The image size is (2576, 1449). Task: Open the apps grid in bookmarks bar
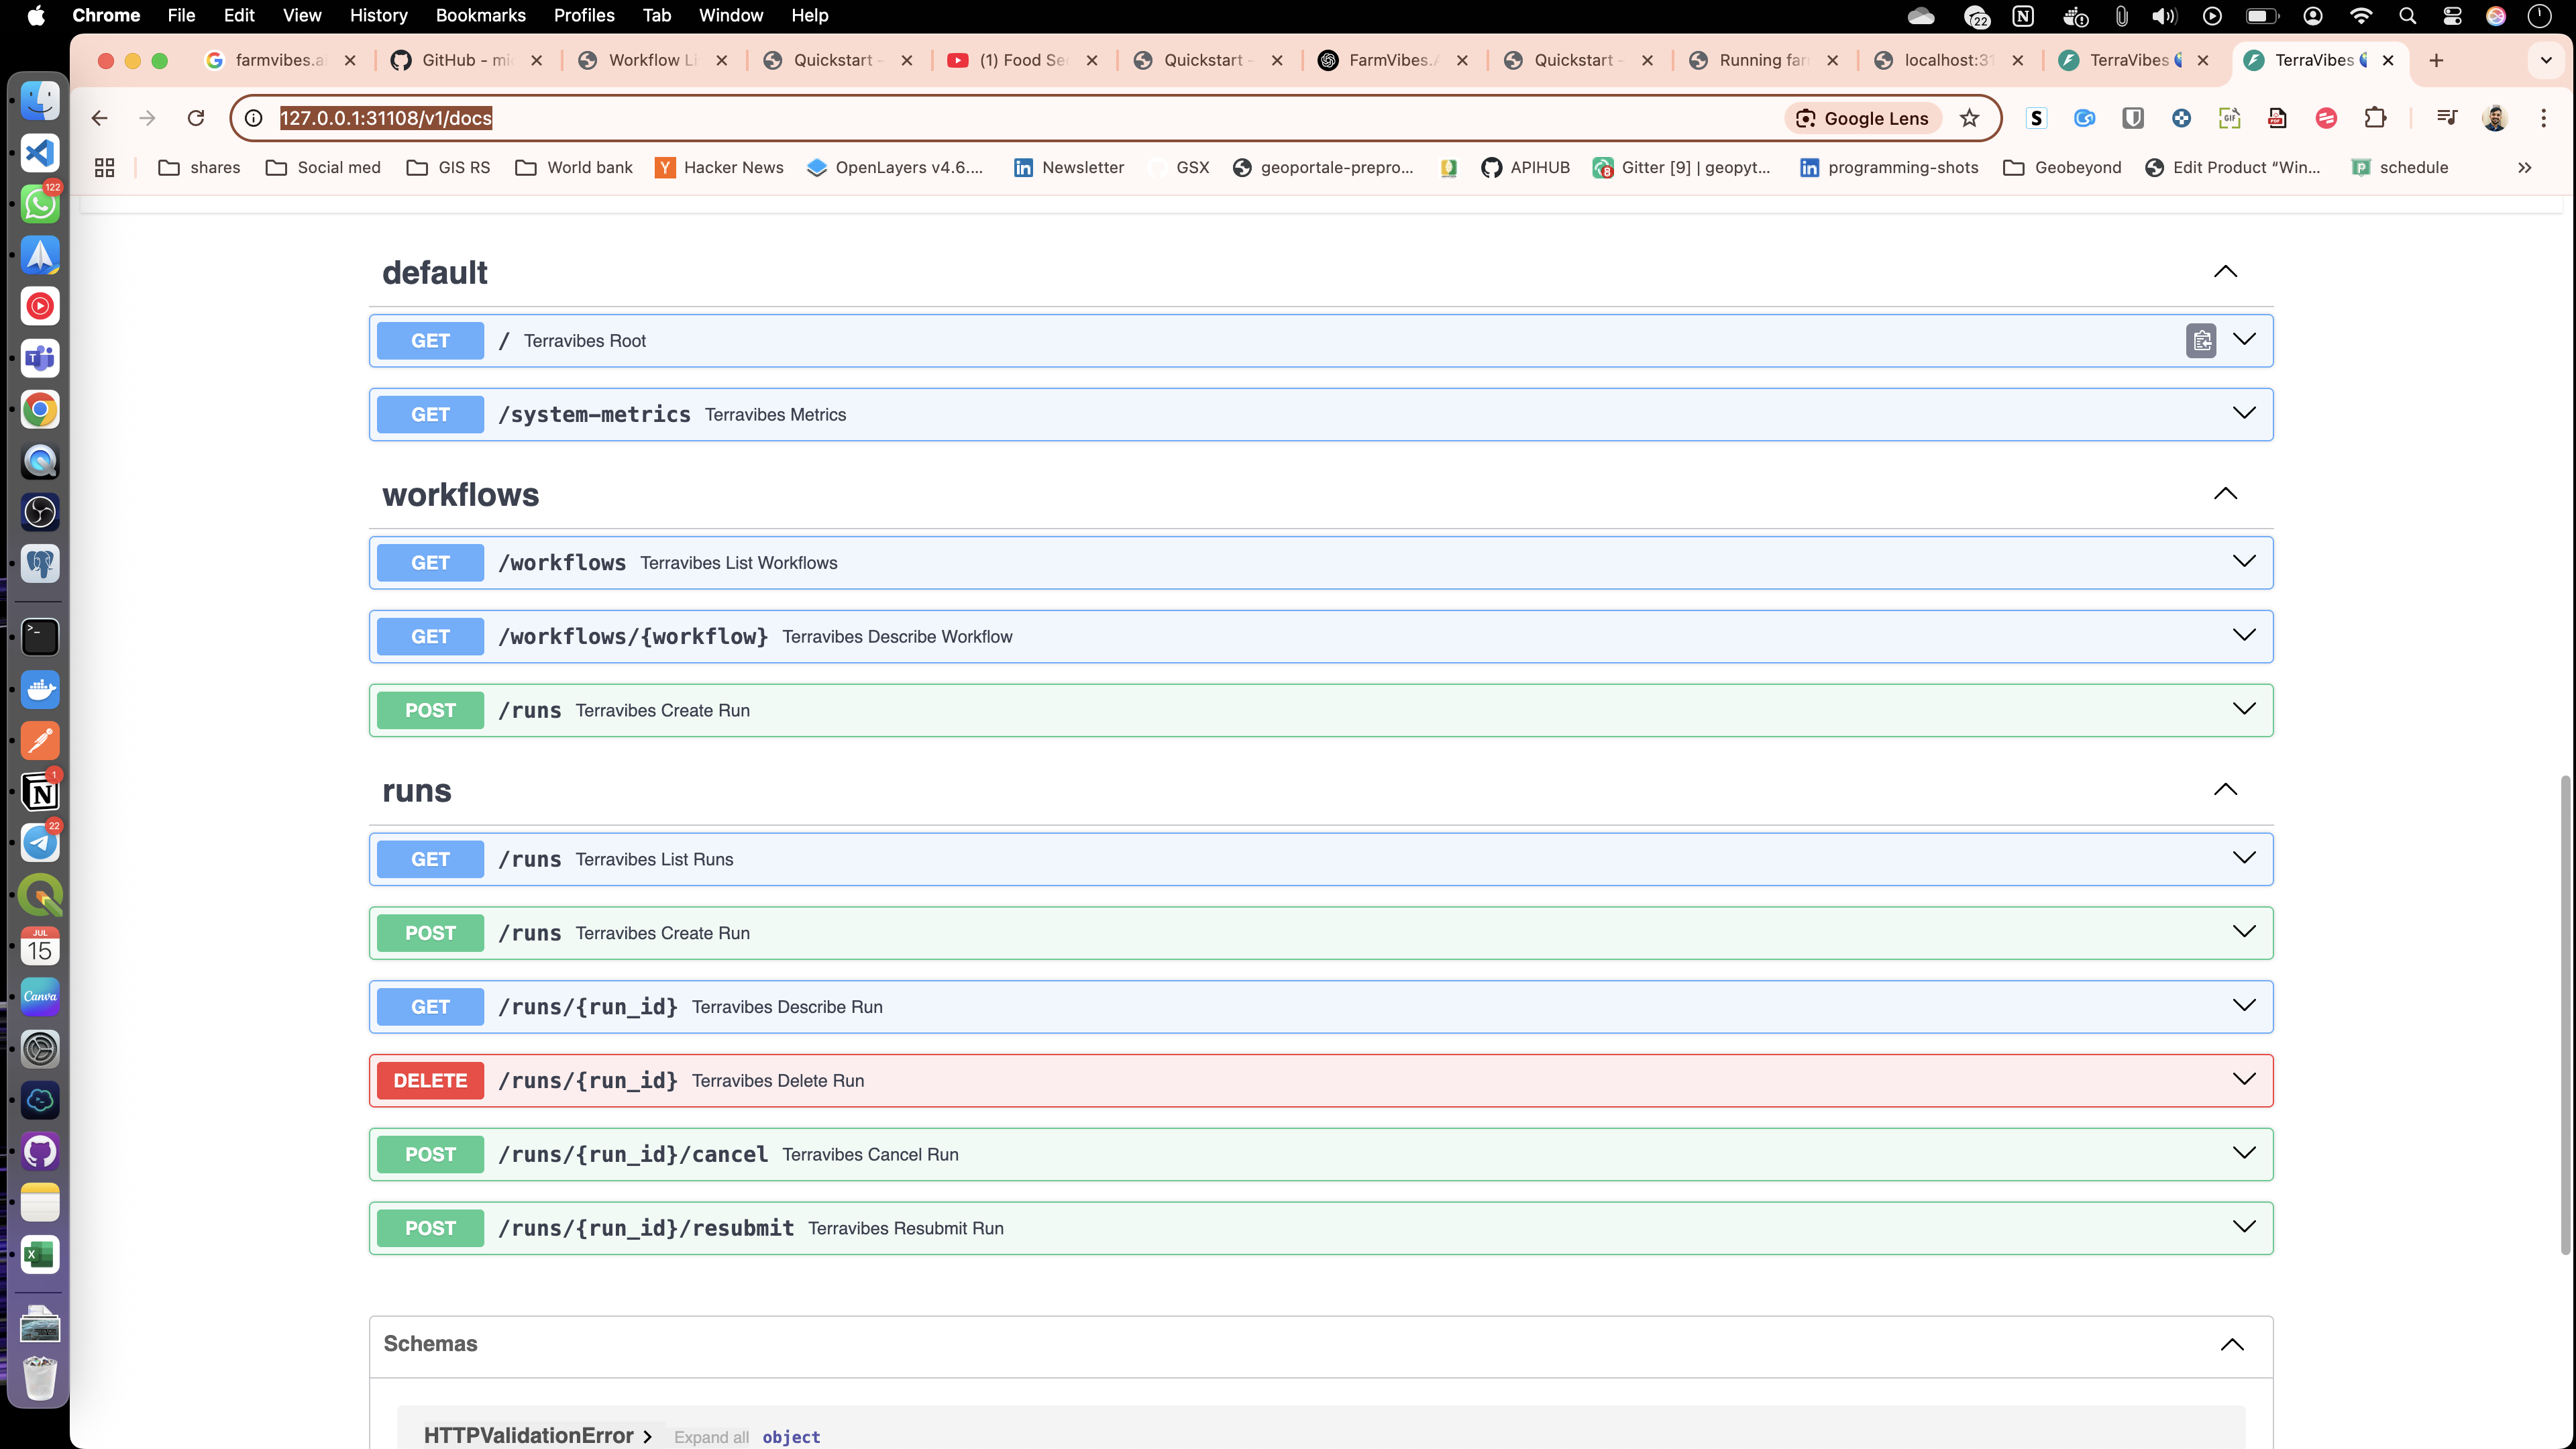[x=104, y=167]
